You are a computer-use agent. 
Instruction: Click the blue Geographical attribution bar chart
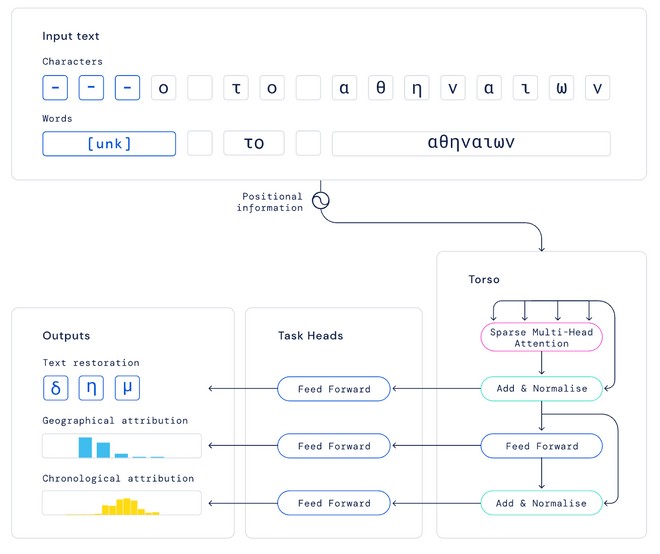click(x=122, y=446)
